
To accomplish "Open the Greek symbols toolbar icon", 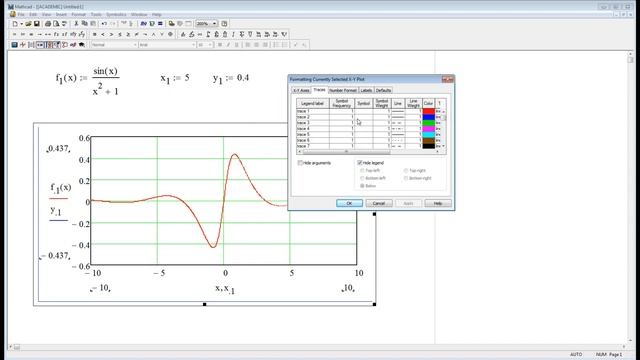I will pos(73,44).
